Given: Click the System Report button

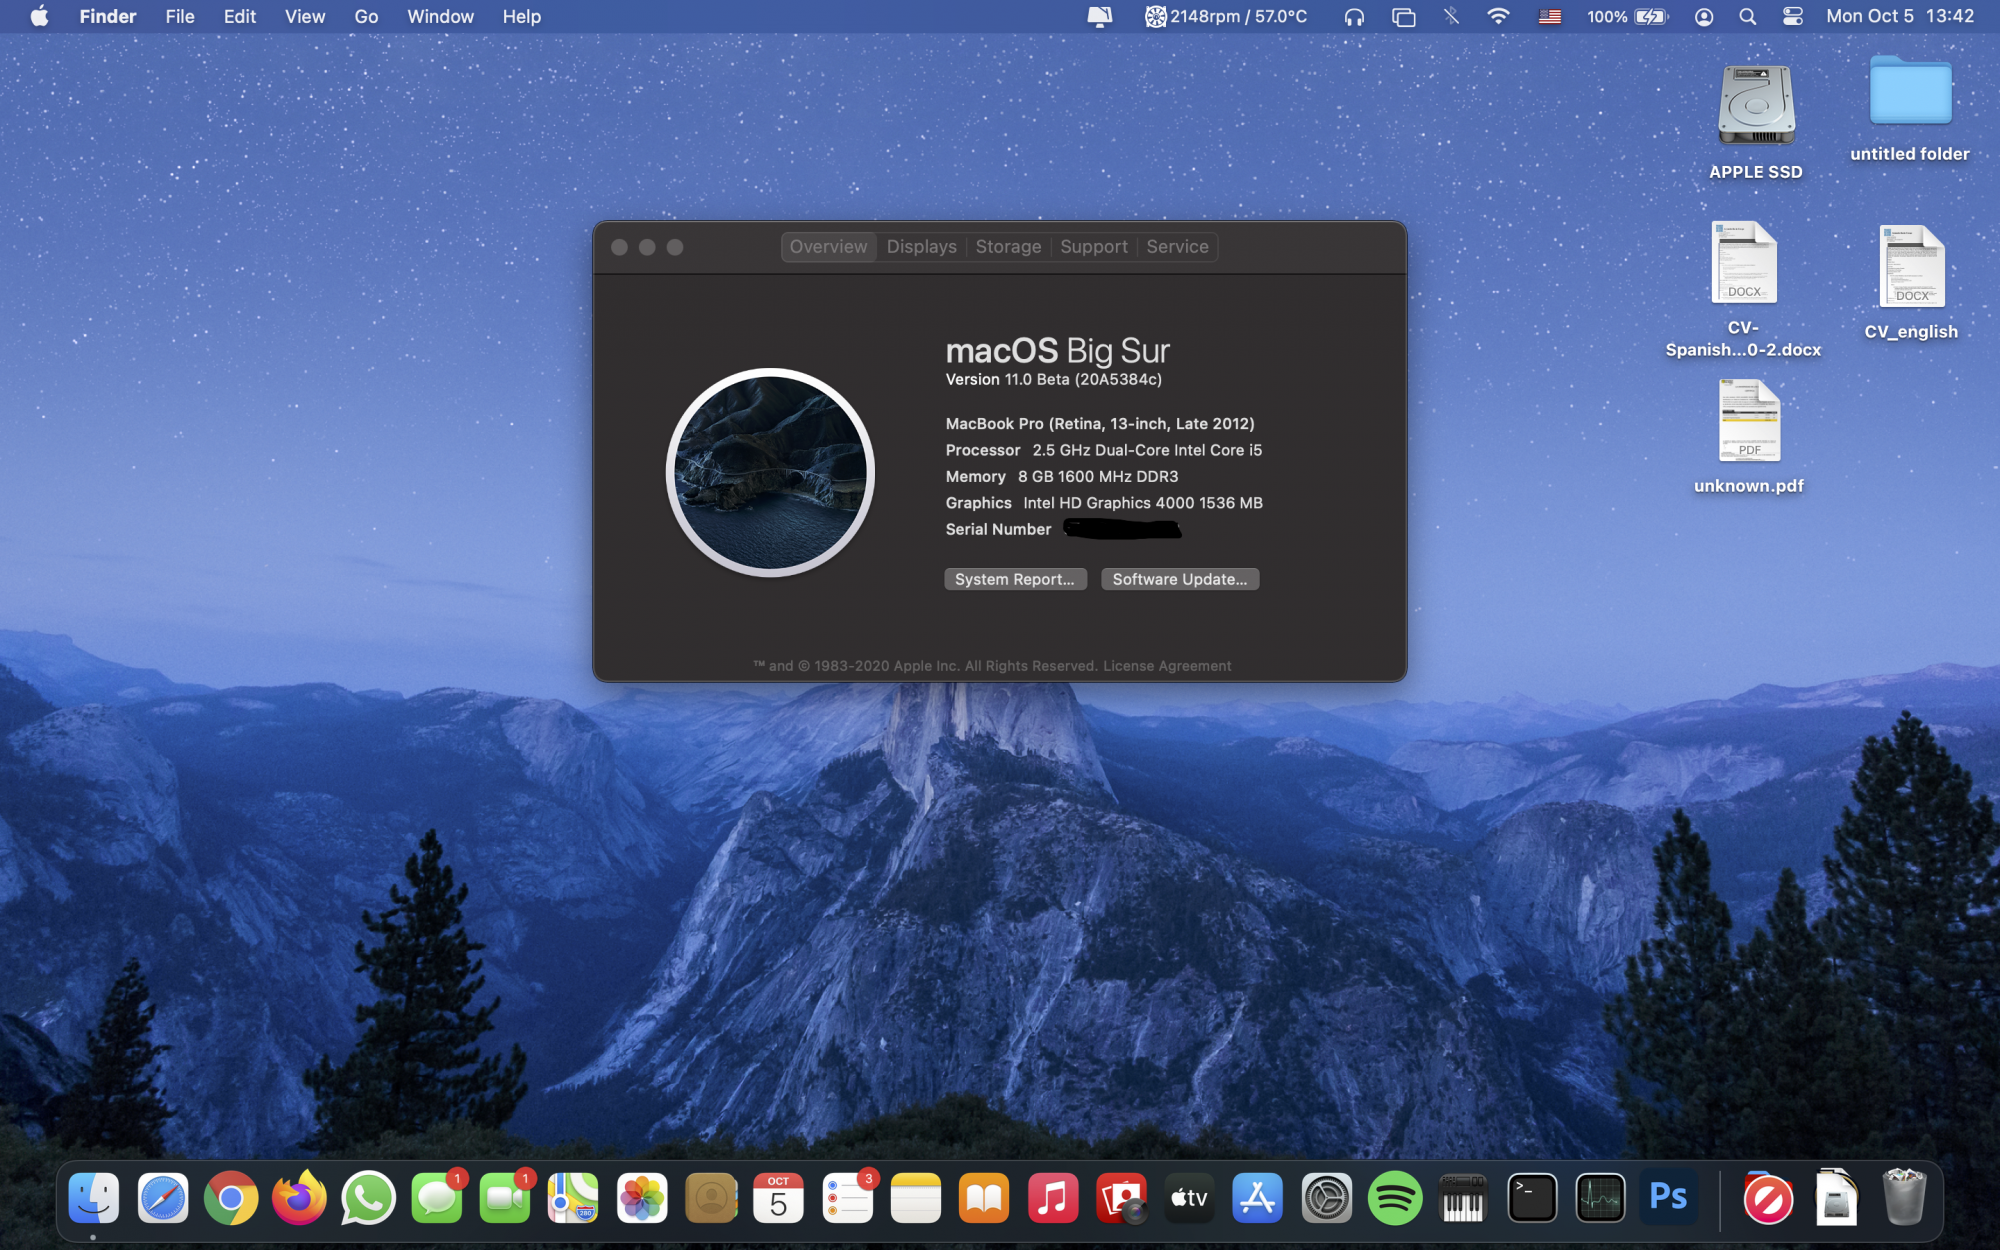Looking at the screenshot, I should pos(1014,579).
